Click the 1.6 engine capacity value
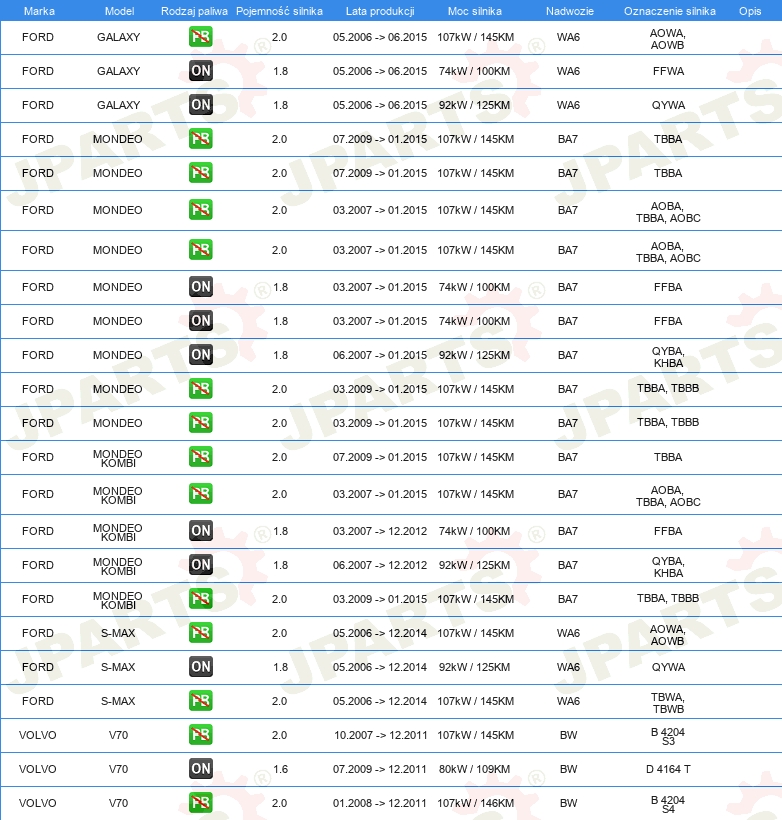The height and width of the screenshot is (820, 782). tap(280, 769)
